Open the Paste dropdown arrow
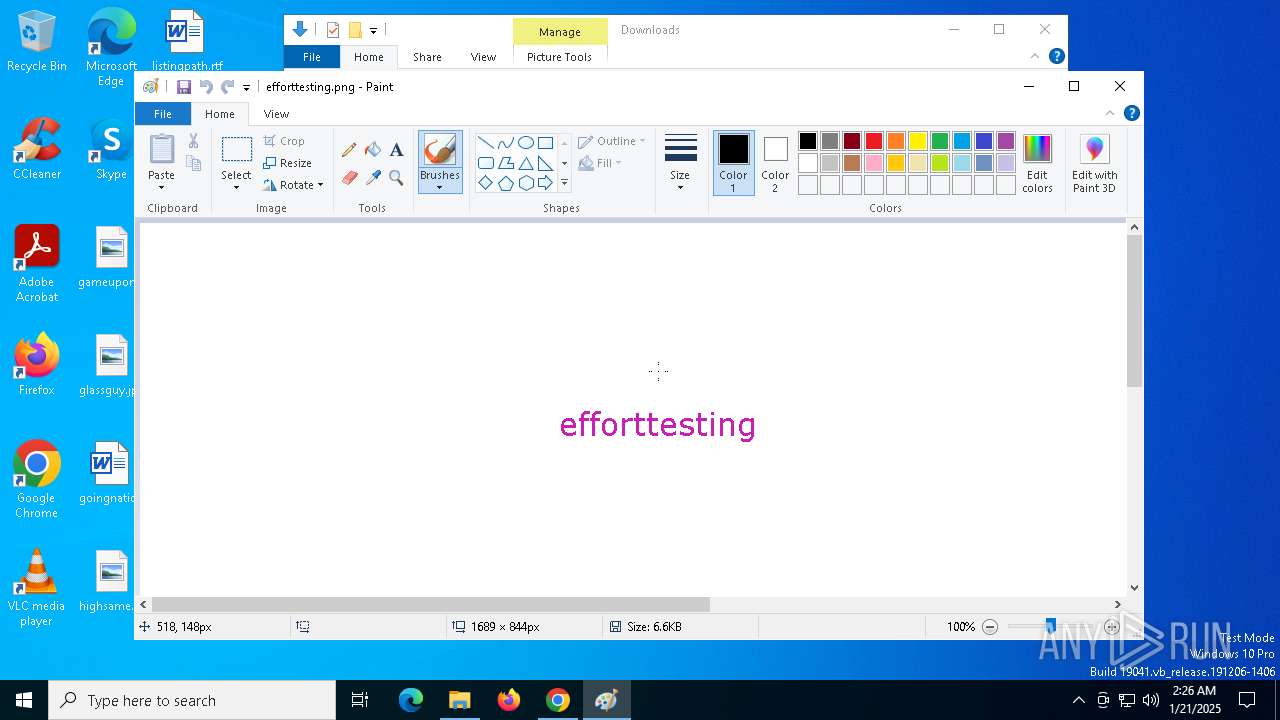 click(161, 187)
